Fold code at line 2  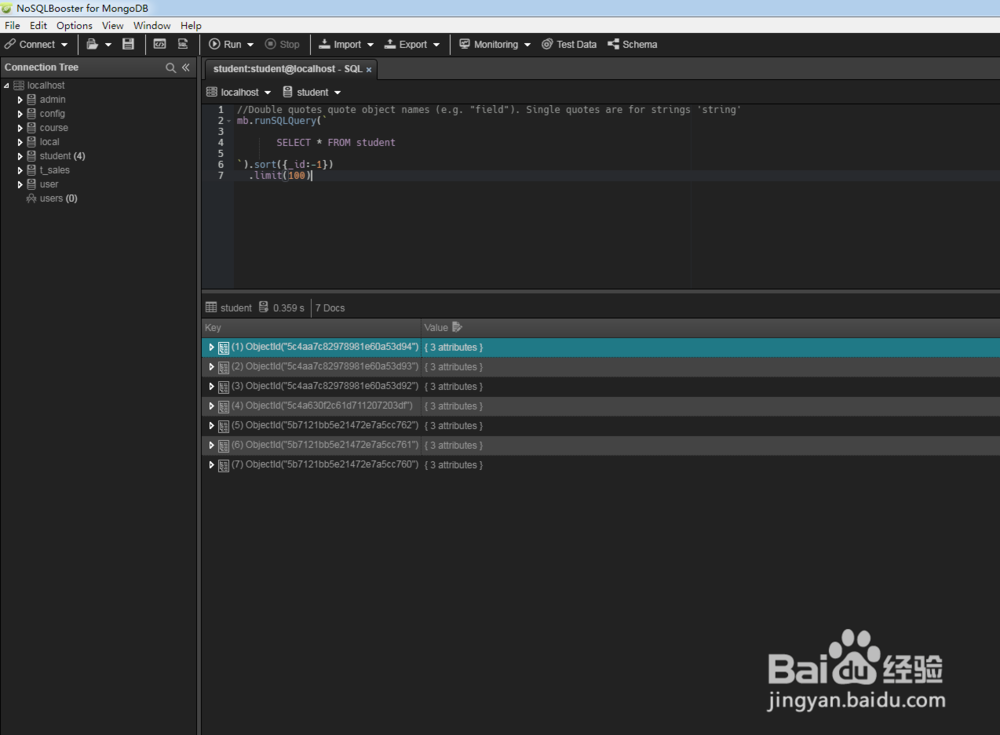229,121
